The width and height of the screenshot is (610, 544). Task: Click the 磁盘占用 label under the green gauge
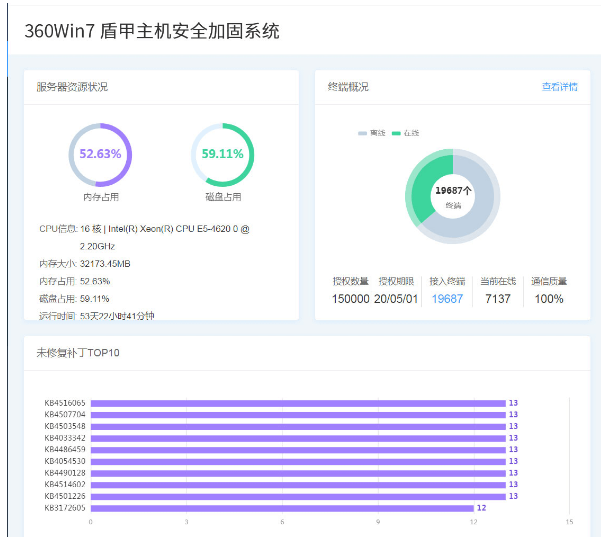(223, 197)
